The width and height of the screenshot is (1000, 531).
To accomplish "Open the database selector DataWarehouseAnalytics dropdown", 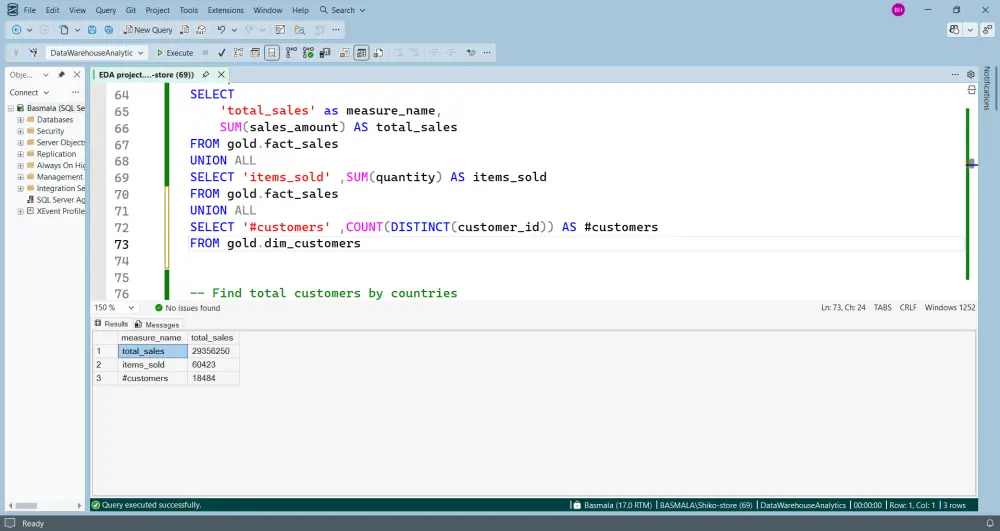I will (x=96, y=53).
